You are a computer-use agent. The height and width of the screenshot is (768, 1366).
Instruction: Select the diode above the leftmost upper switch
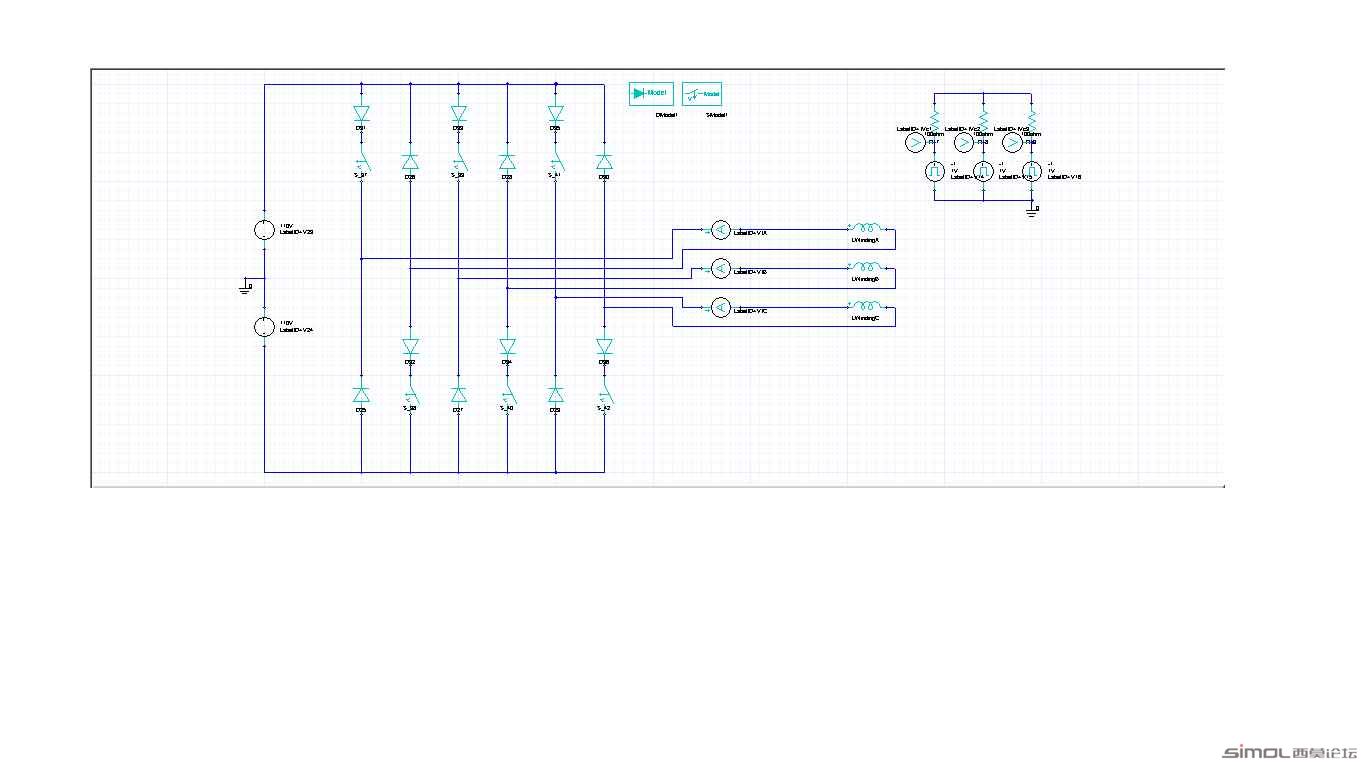coord(361,113)
